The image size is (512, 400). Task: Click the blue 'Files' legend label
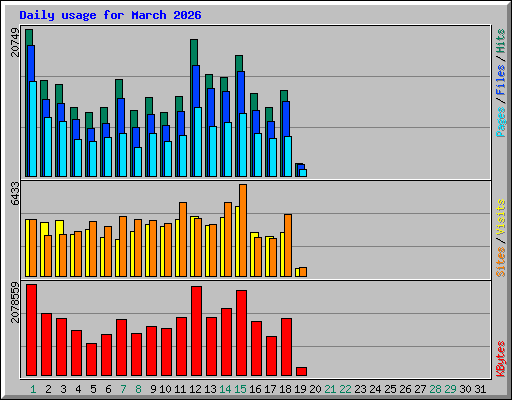(501, 80)
